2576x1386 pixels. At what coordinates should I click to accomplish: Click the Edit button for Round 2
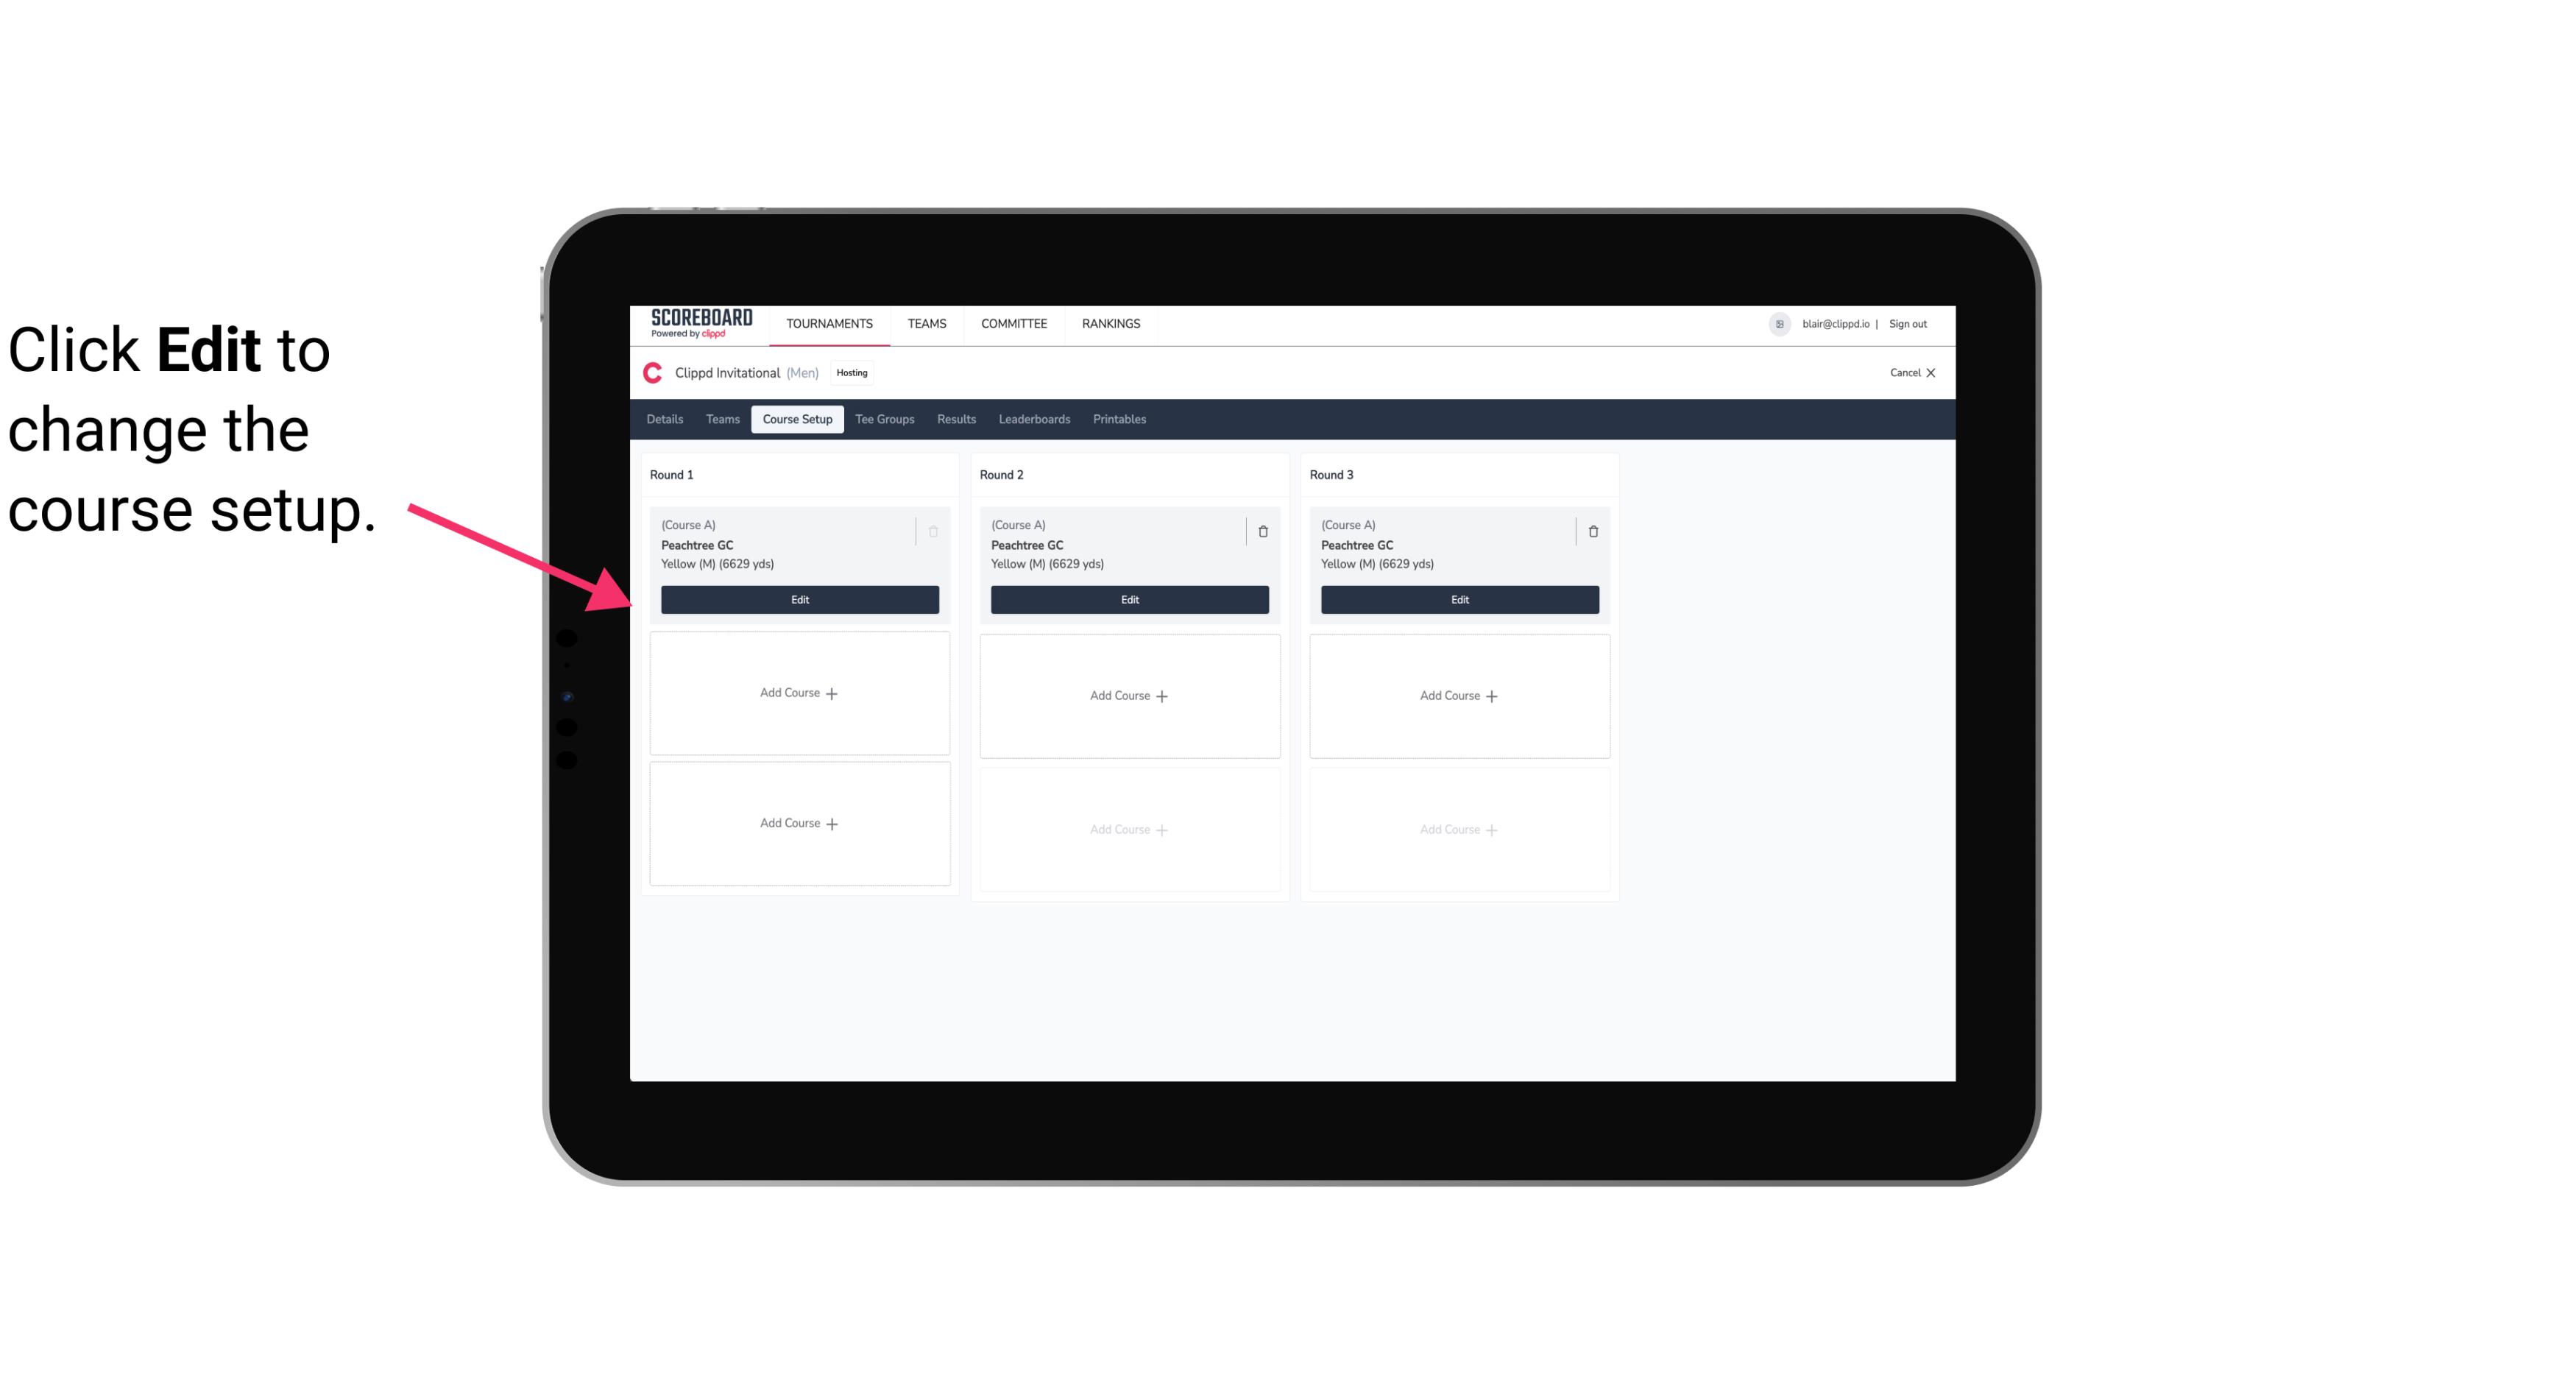[x=1128, y=599]
